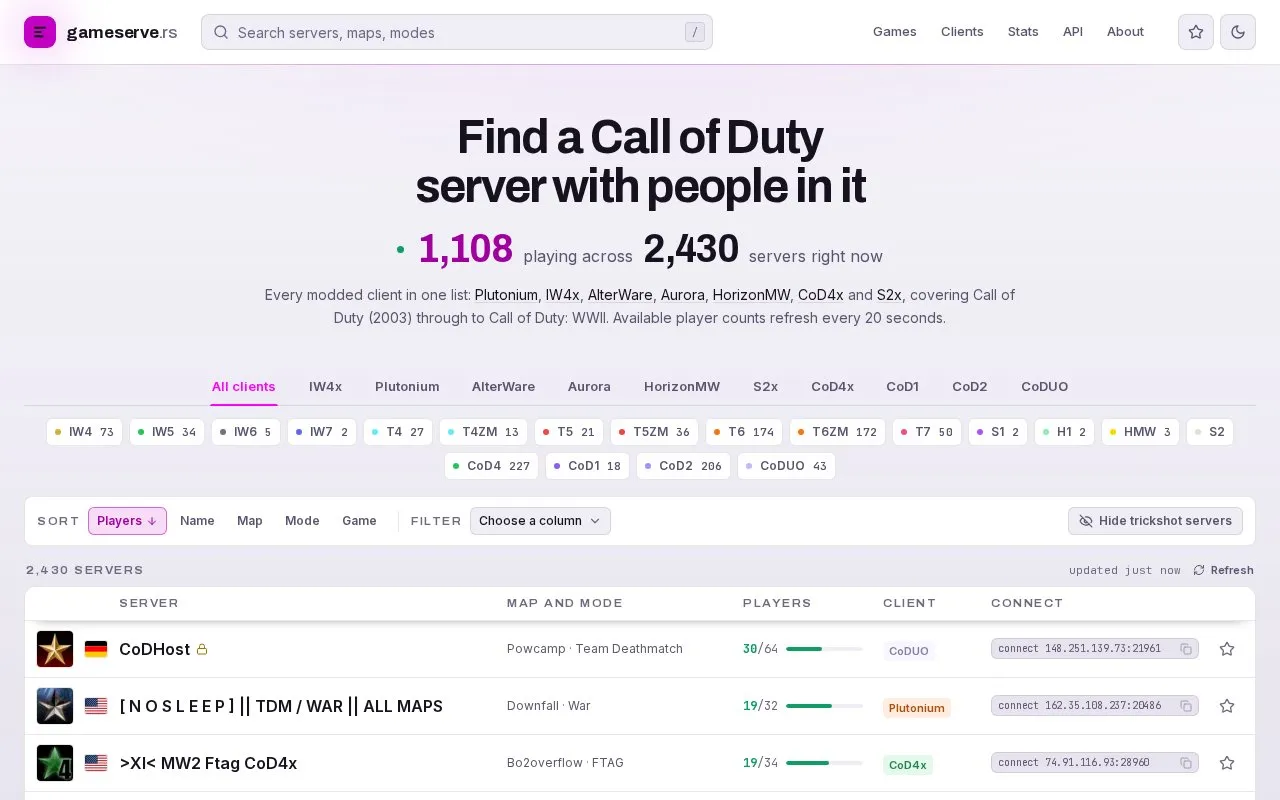This screenshot has width=1280, height=800.
Task: Click the CoDHost player count bar
Action: 824,649
